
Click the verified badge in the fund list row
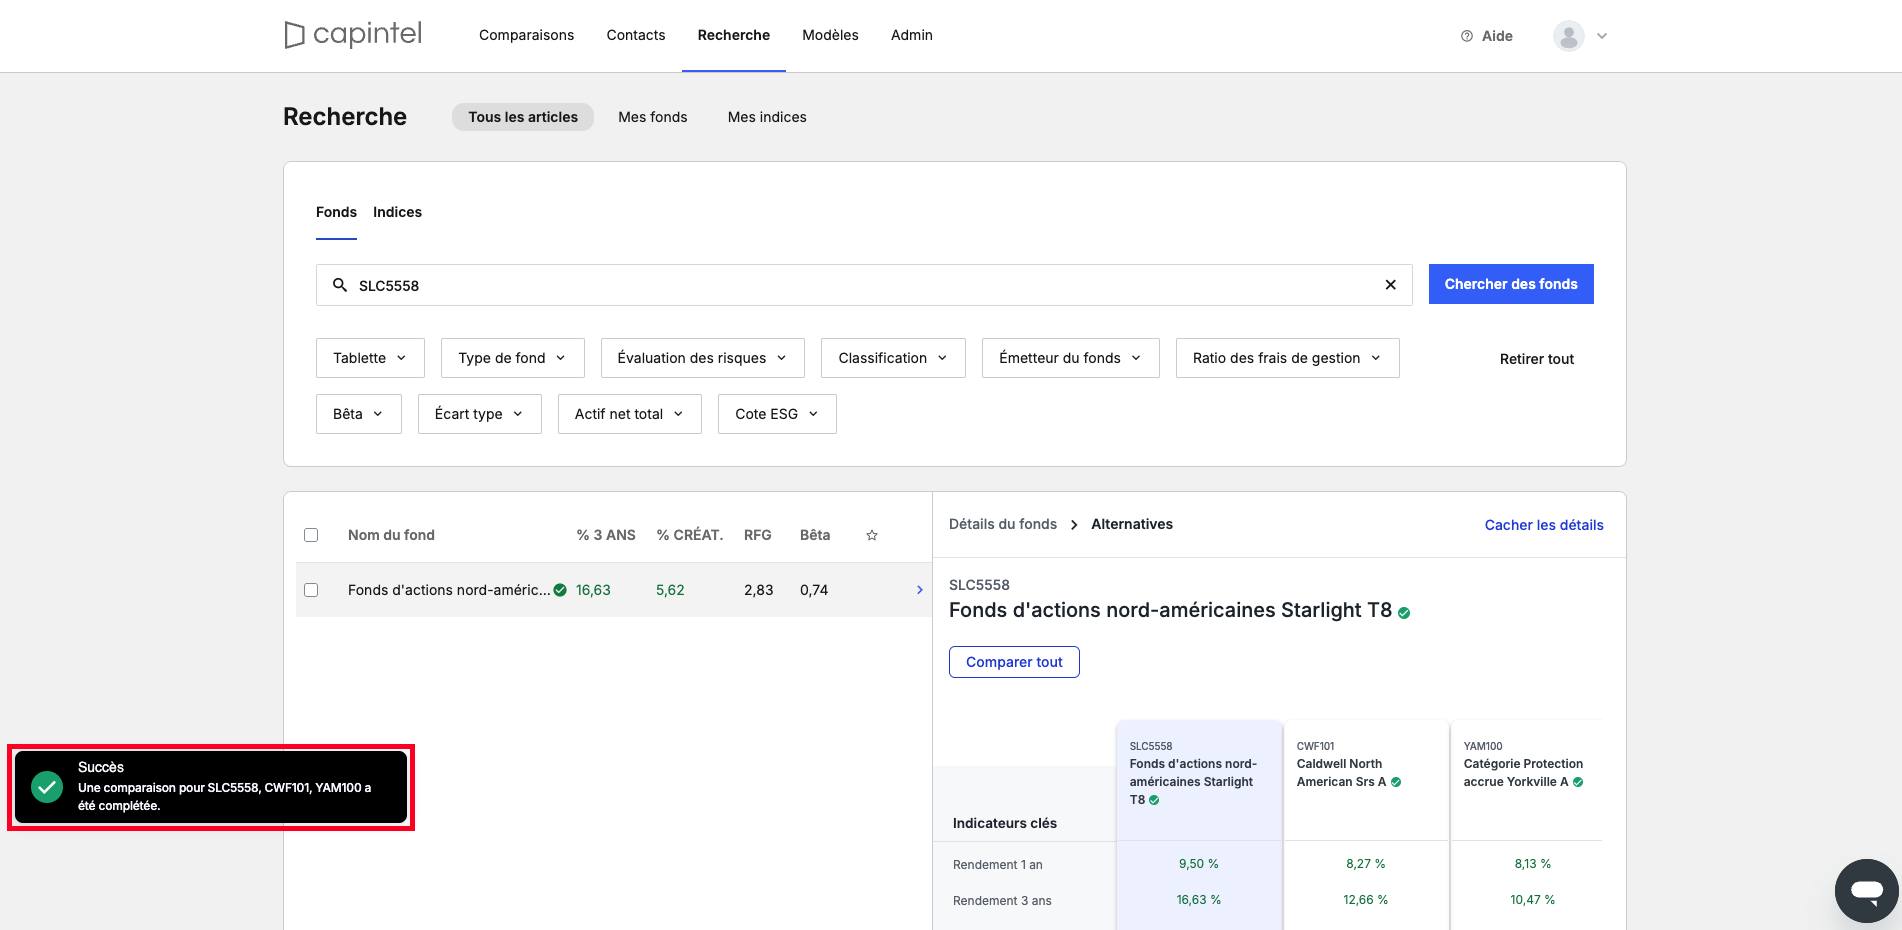pos(560,590)
